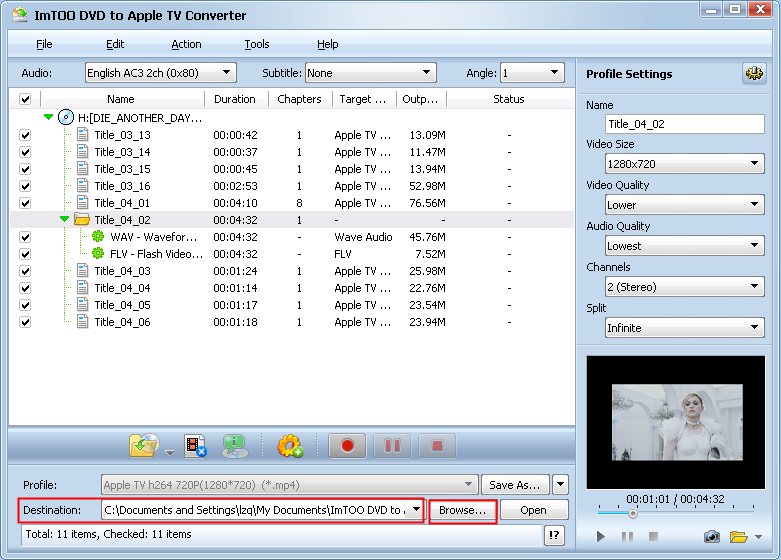Start conversion with the red record button
This screenshot has width=781, height=560.
(347, 445)
